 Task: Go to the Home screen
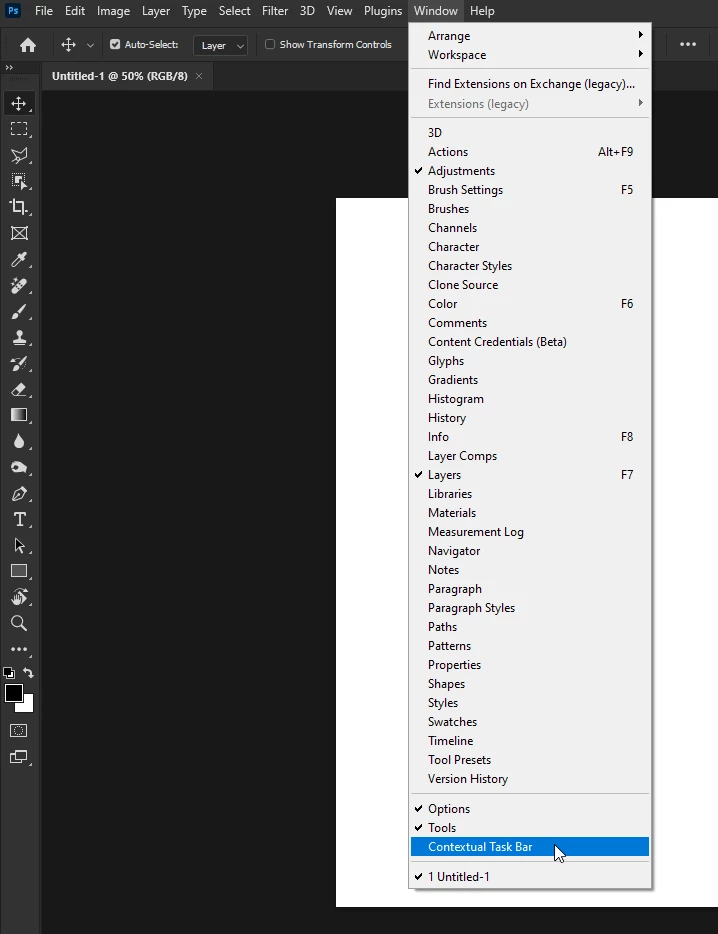pyautogui.click(x=27, y=45)
